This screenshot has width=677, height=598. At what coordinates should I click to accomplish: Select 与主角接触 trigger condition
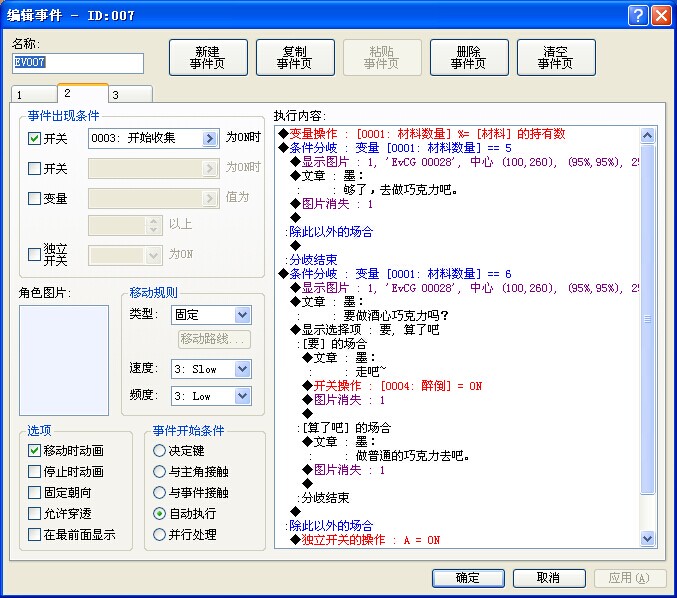coord(159,471)
